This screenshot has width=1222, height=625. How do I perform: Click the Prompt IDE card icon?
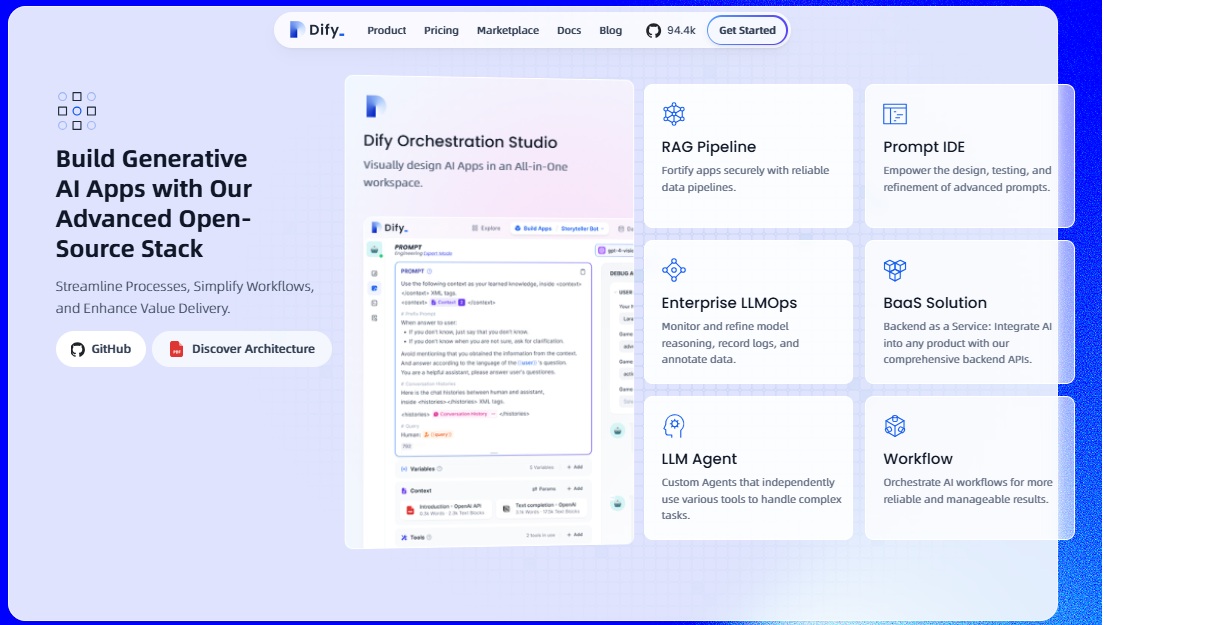coord(895,113)
